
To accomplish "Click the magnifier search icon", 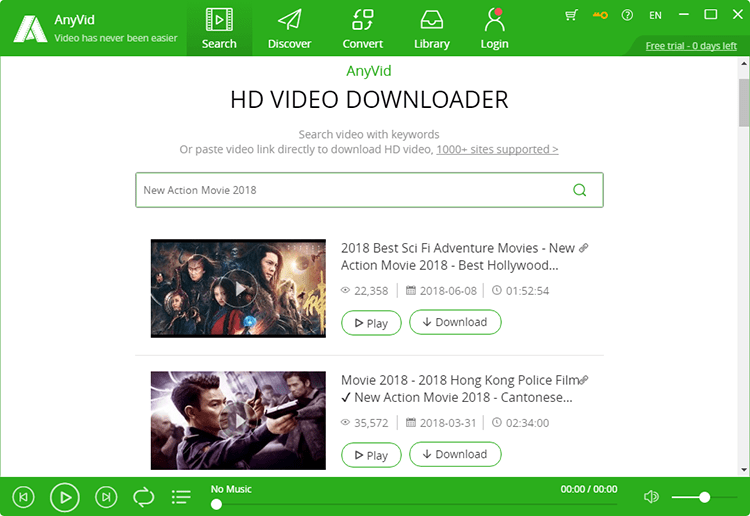I will coord(580,190).
